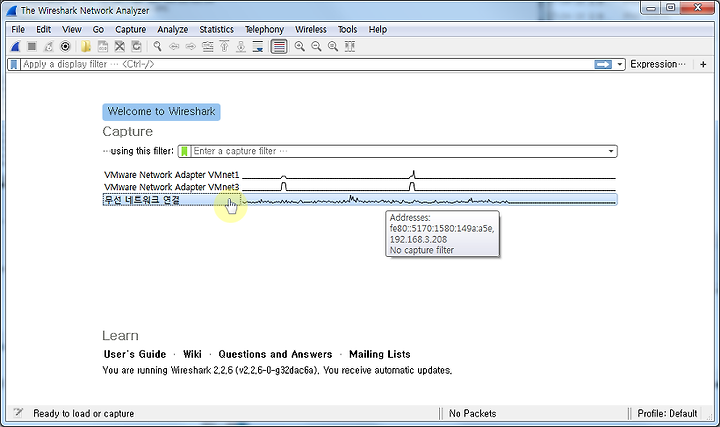Zoom out main window text
Viewport: 720px width, 427px height.
[x=316, y=46]
